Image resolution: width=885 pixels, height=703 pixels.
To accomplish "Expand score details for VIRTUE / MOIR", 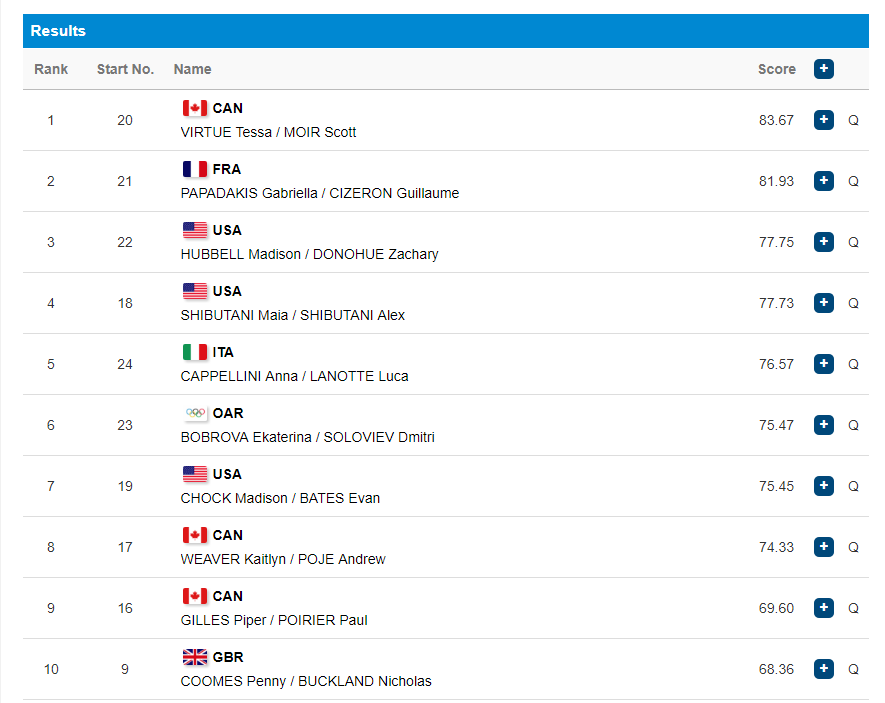I will pyautogui.click(x=823, y=120).
